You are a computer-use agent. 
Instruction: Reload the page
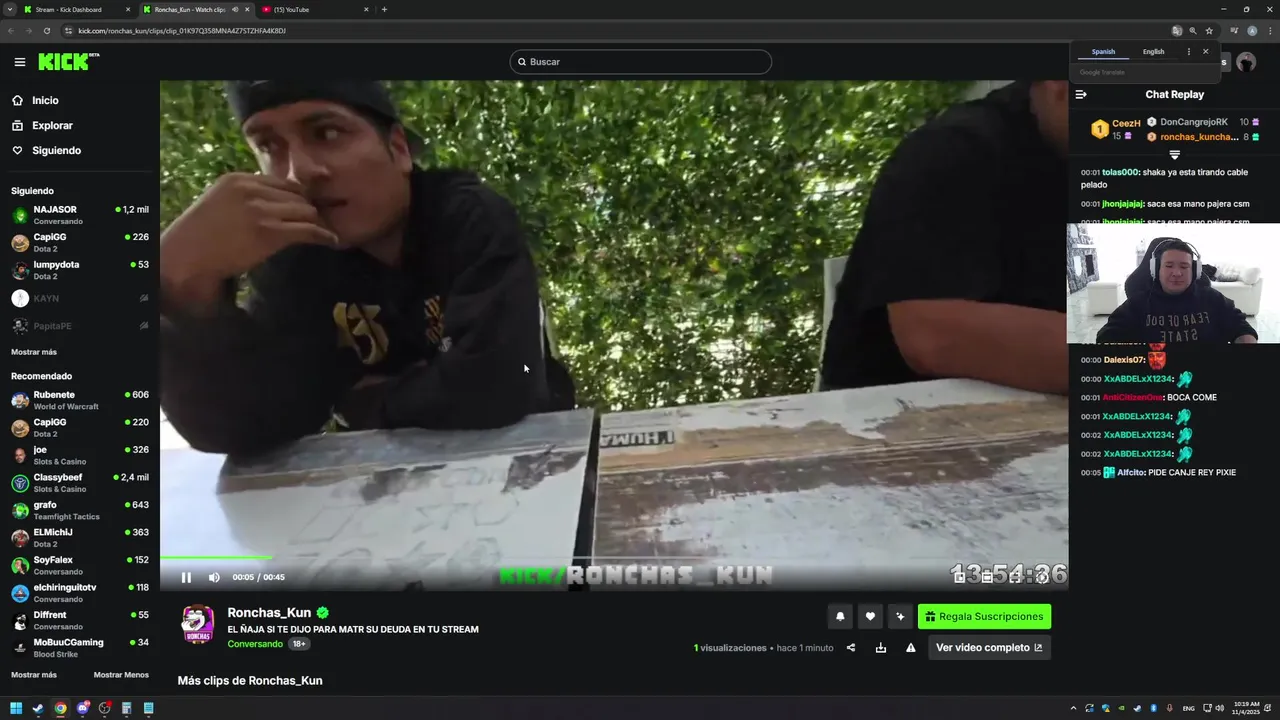(46, 31)
